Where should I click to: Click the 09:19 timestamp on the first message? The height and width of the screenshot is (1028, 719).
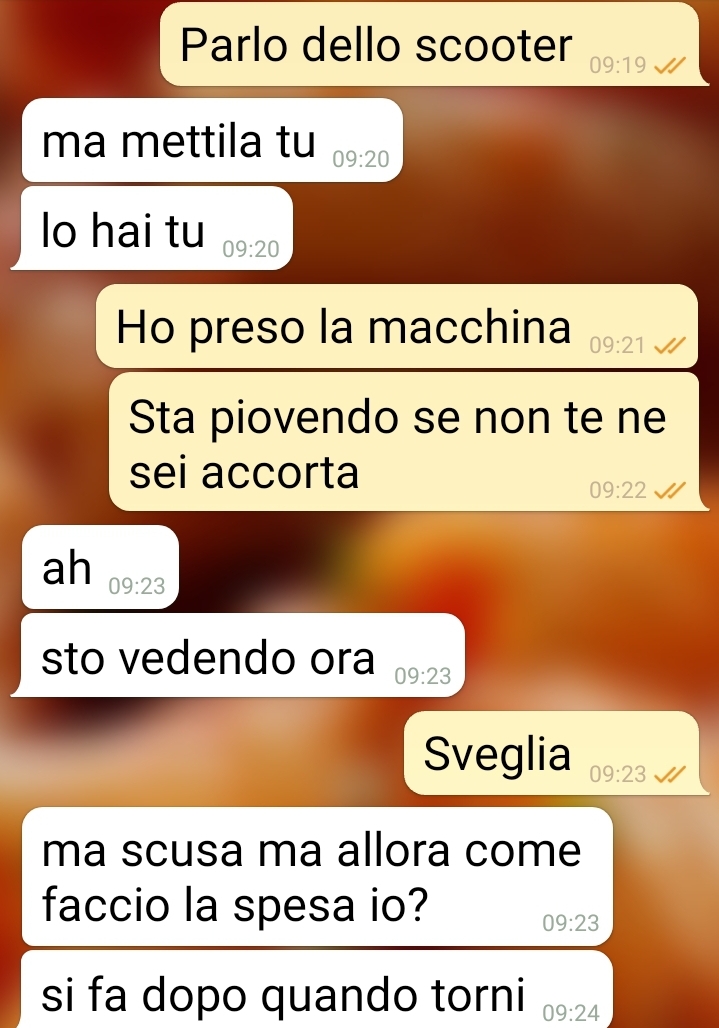tap(617, 65)
